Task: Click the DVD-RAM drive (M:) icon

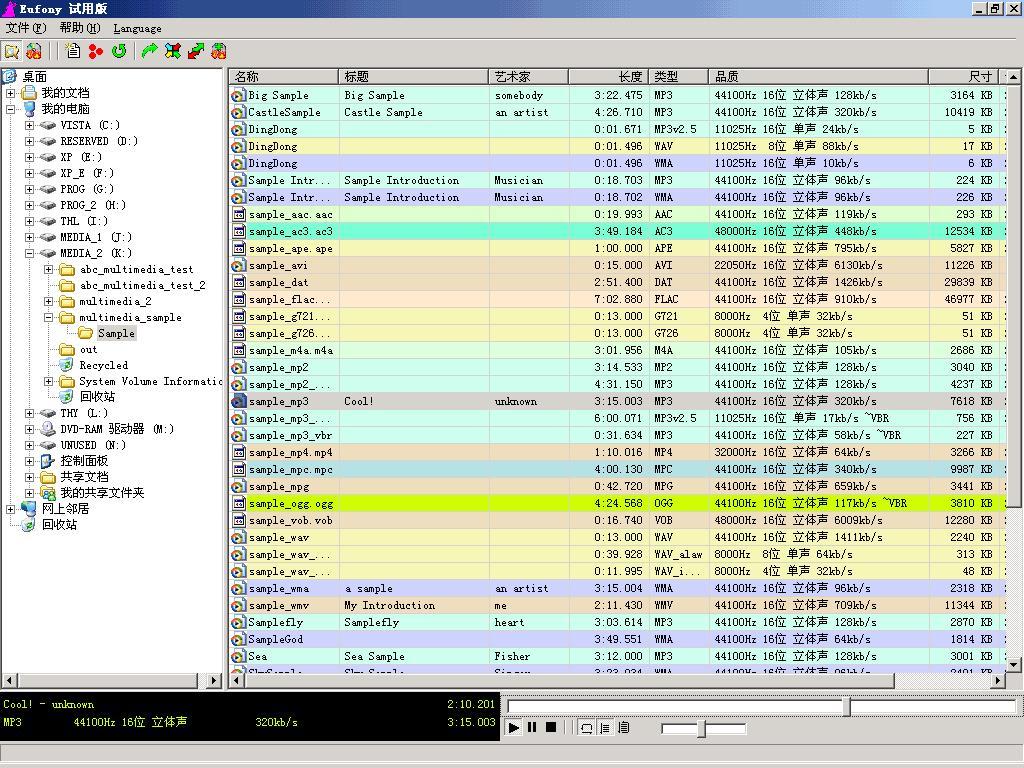Action: [48, 429]
